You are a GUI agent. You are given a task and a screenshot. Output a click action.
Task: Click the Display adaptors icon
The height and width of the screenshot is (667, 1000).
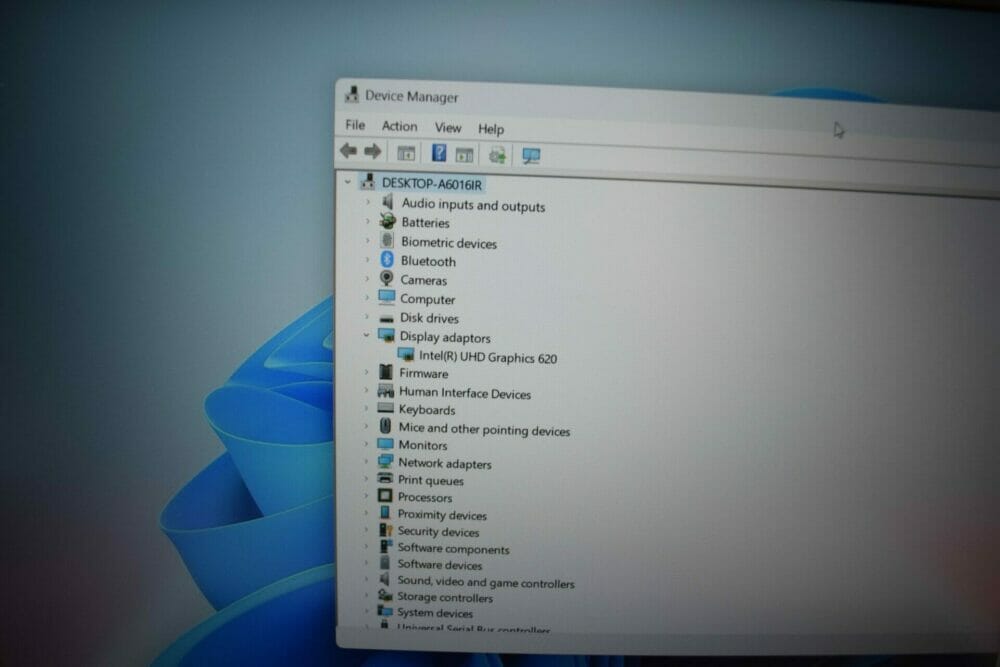coord(386,335)
